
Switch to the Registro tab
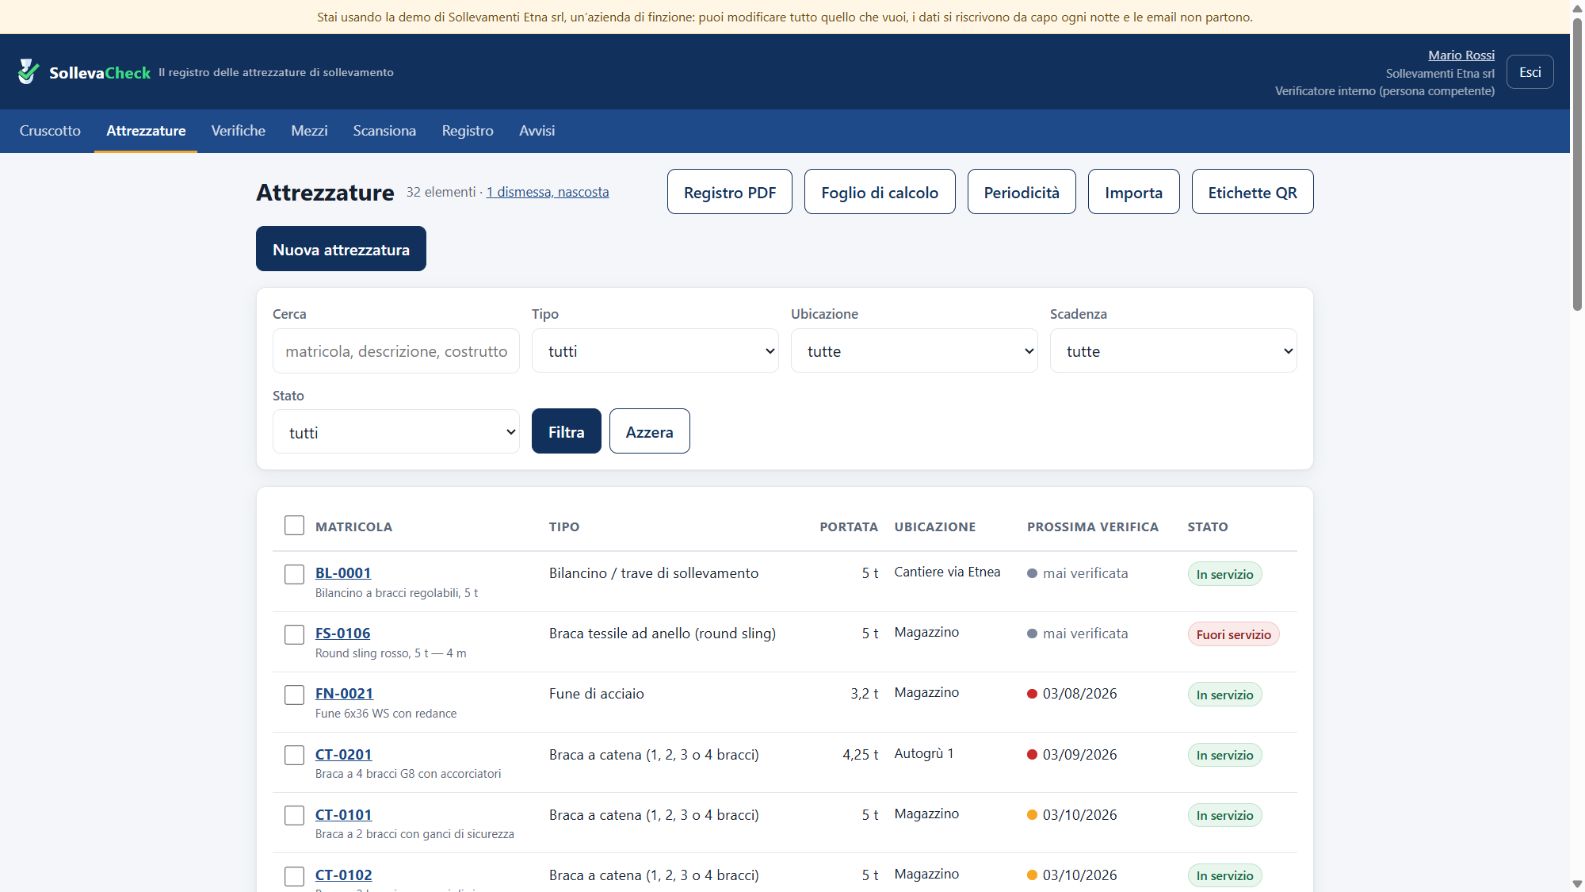468,131
